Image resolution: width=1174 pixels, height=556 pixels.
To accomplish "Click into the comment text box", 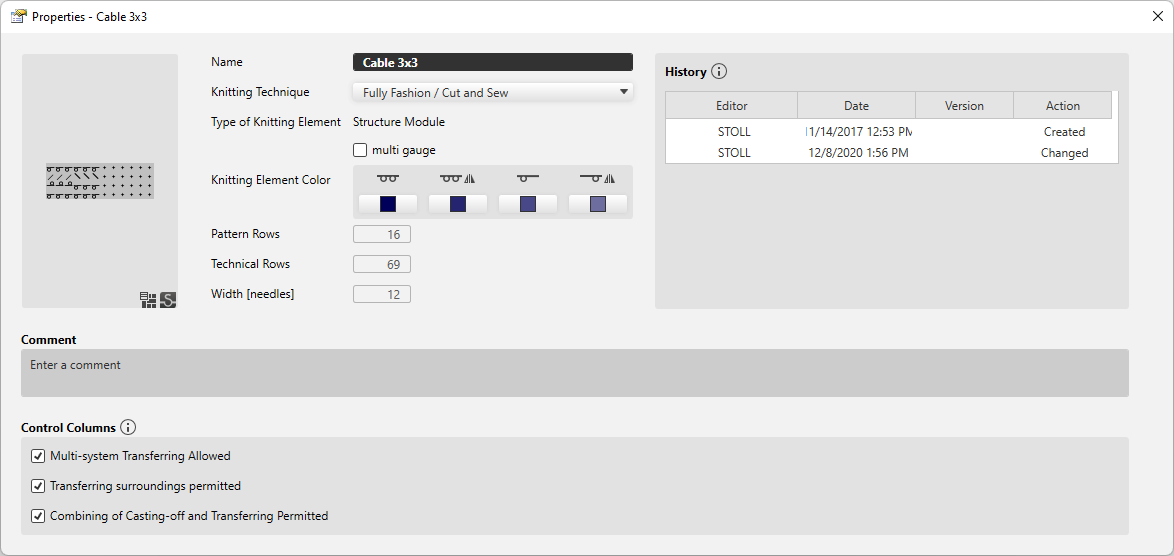I will [575, 373].
